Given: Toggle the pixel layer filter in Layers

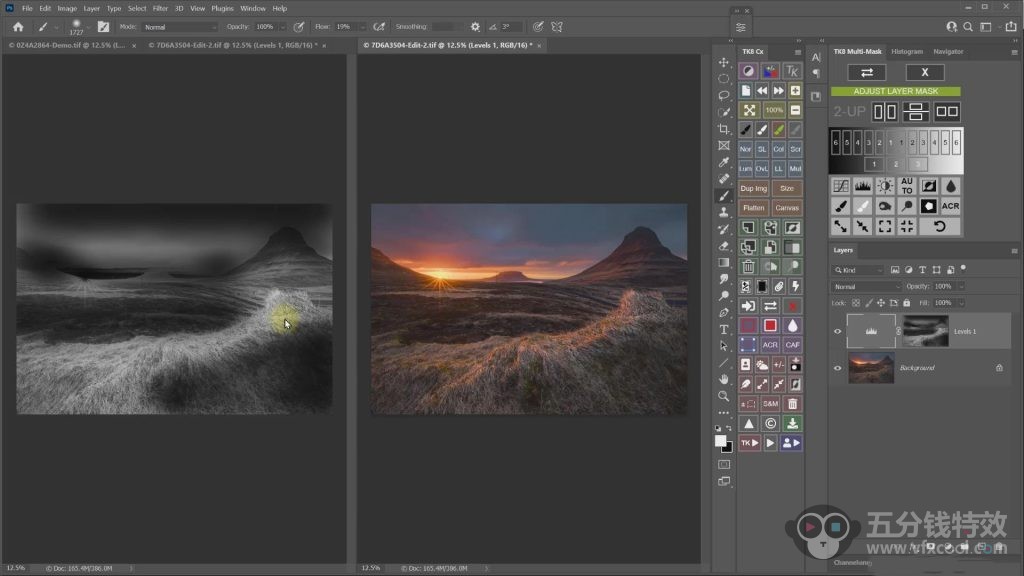Looking at the screenshot, I should [x=895, y=270].
